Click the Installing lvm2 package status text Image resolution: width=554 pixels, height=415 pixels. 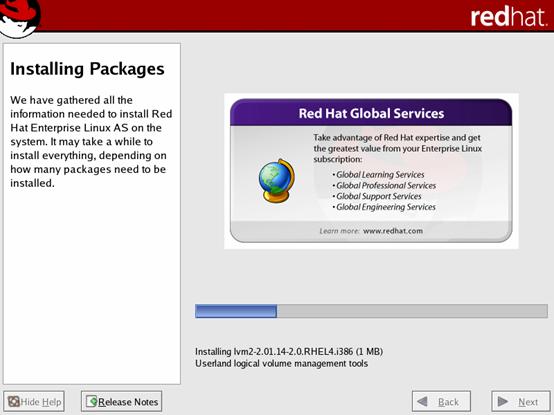click(x=289, y=352)
